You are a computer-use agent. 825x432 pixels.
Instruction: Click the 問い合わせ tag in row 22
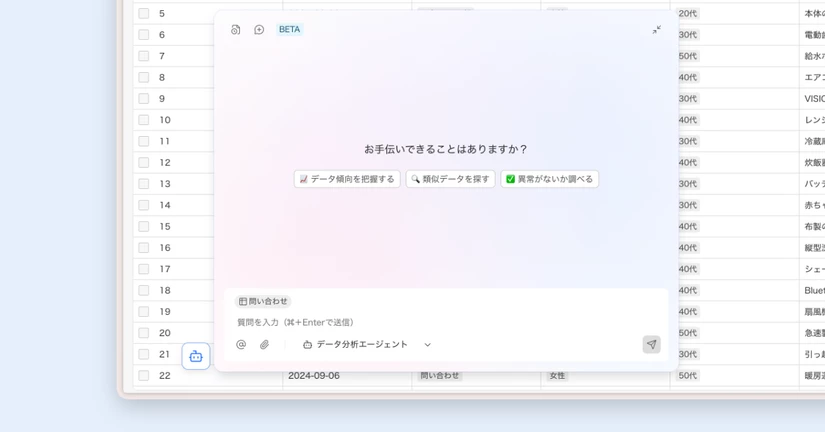(x=440, y=376)
